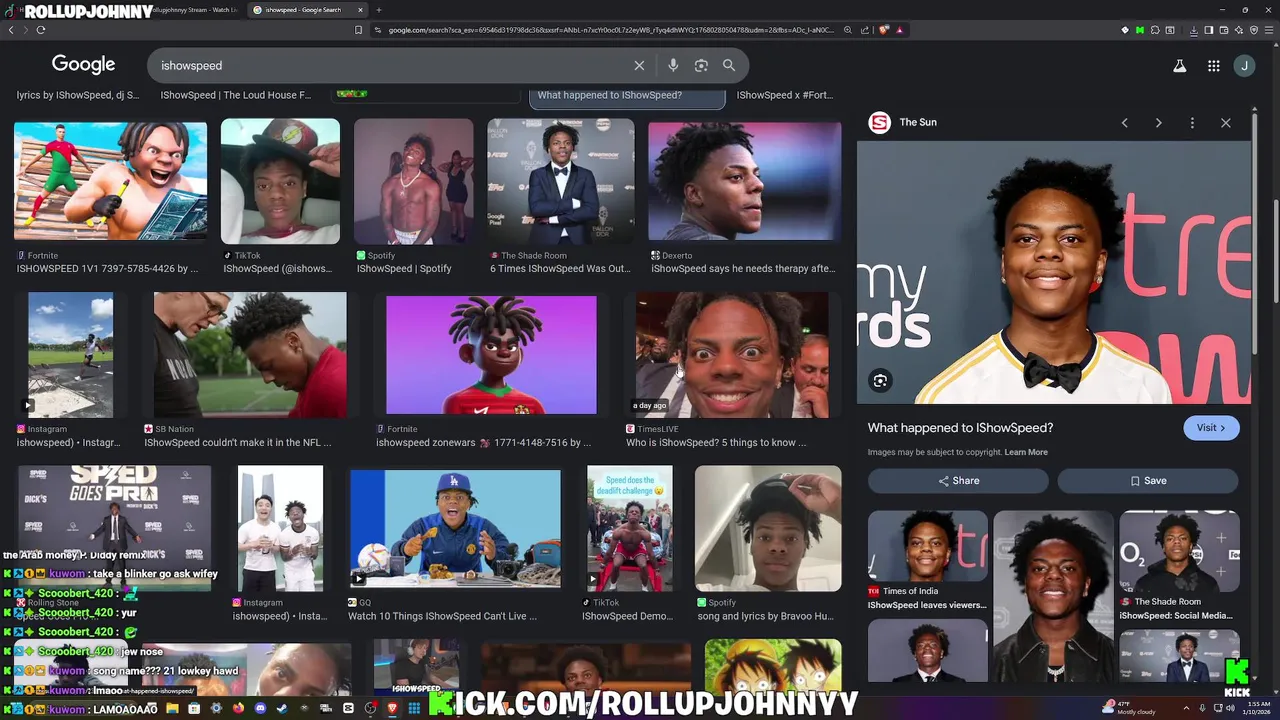
Task: Open the Dexerto therapy article image
Action: tap(744, 181)
